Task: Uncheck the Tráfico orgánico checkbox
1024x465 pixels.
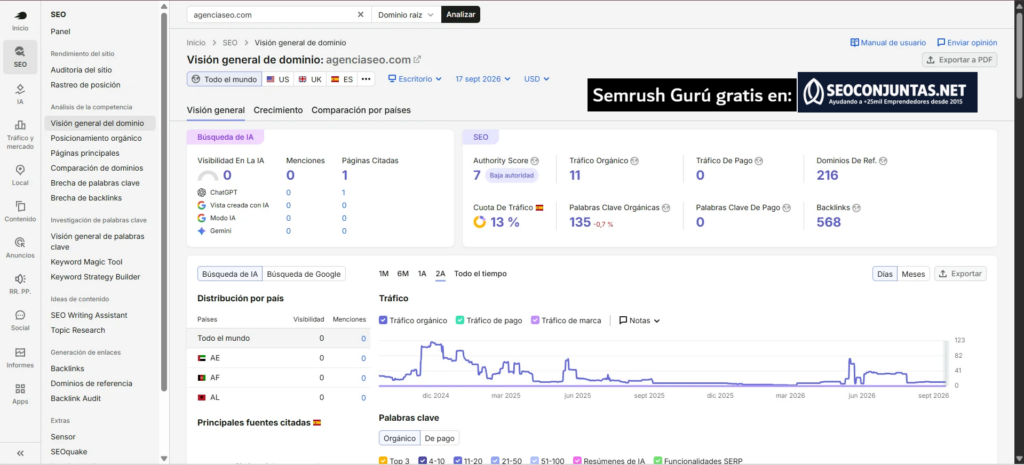Action: pyautogui.click(x=383, y=320)
